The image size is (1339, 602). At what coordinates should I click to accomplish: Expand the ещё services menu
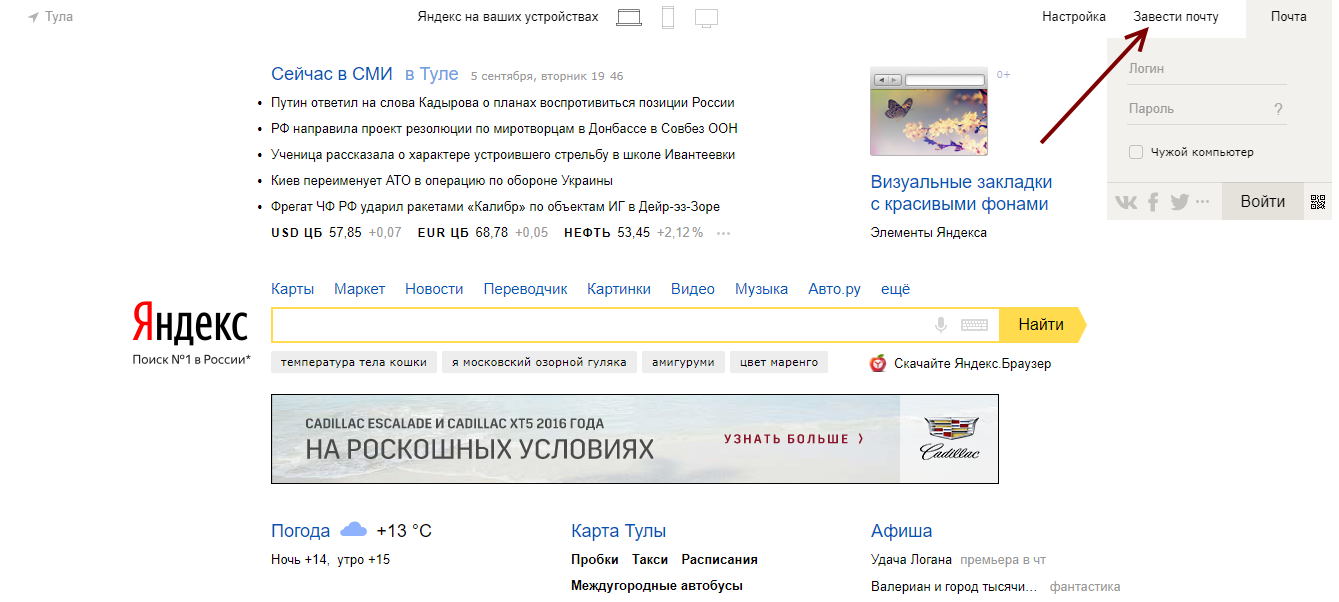coord(895,289)
